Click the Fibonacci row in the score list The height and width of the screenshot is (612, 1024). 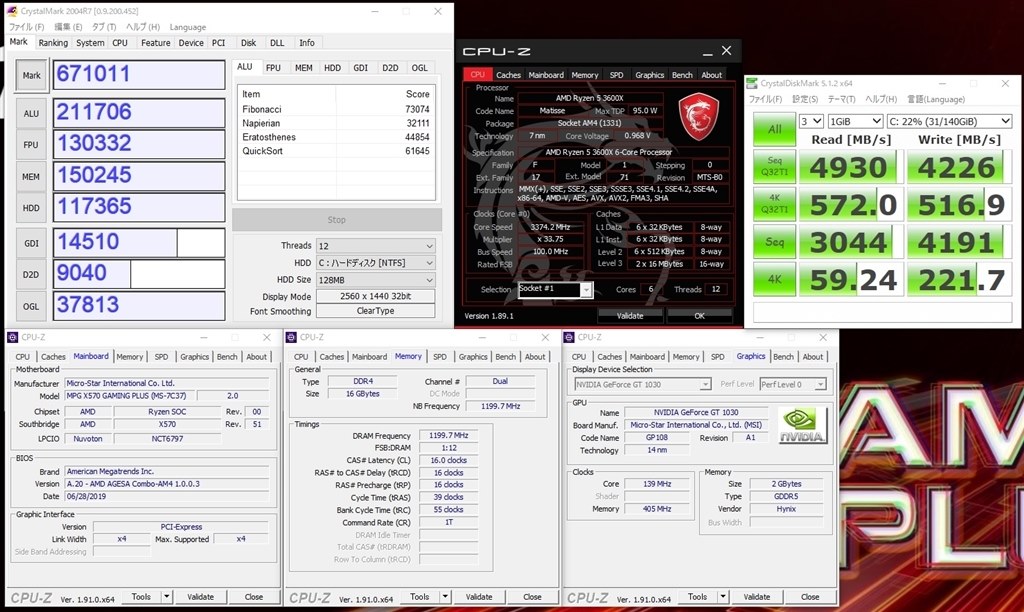[x=336, y=109]
